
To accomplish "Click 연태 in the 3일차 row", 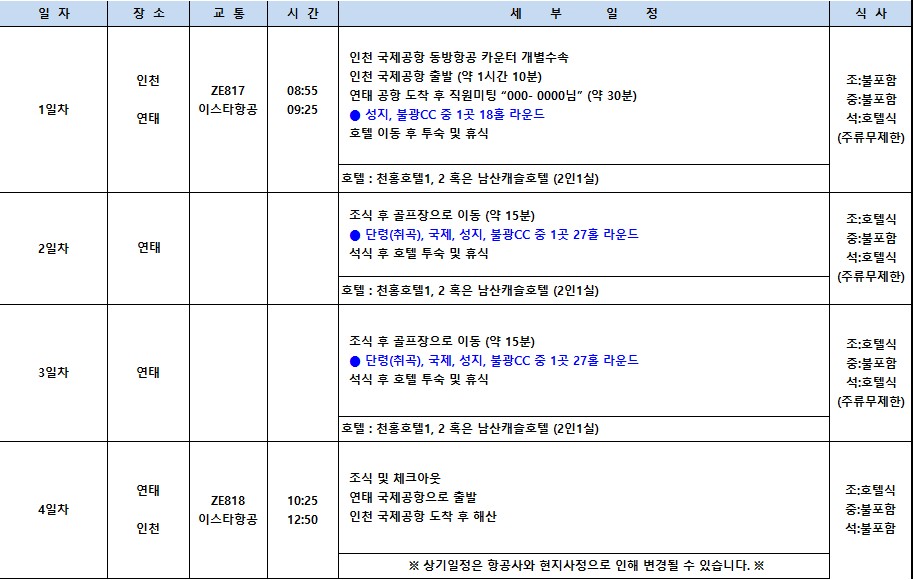I will 148,372.
